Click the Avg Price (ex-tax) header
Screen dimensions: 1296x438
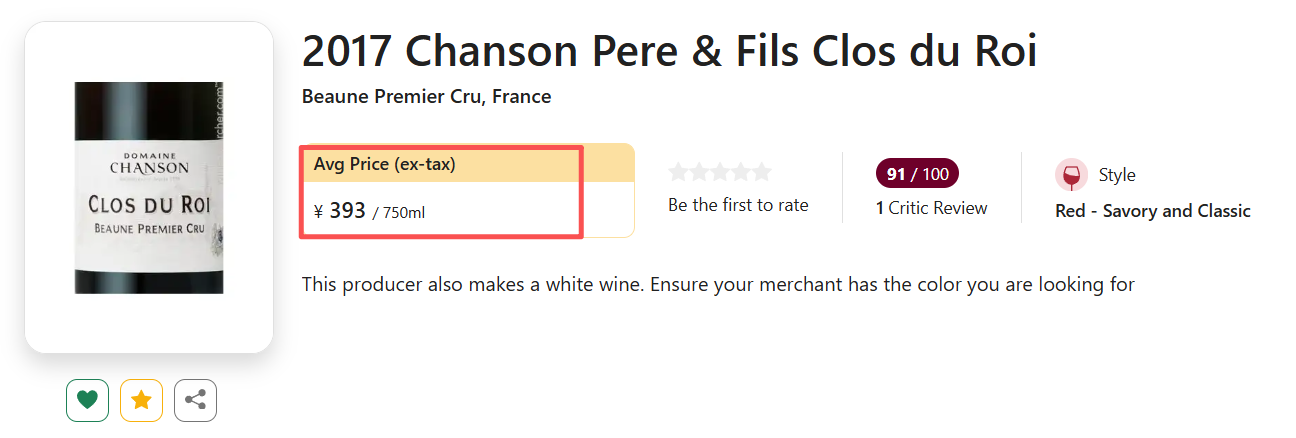385,164
